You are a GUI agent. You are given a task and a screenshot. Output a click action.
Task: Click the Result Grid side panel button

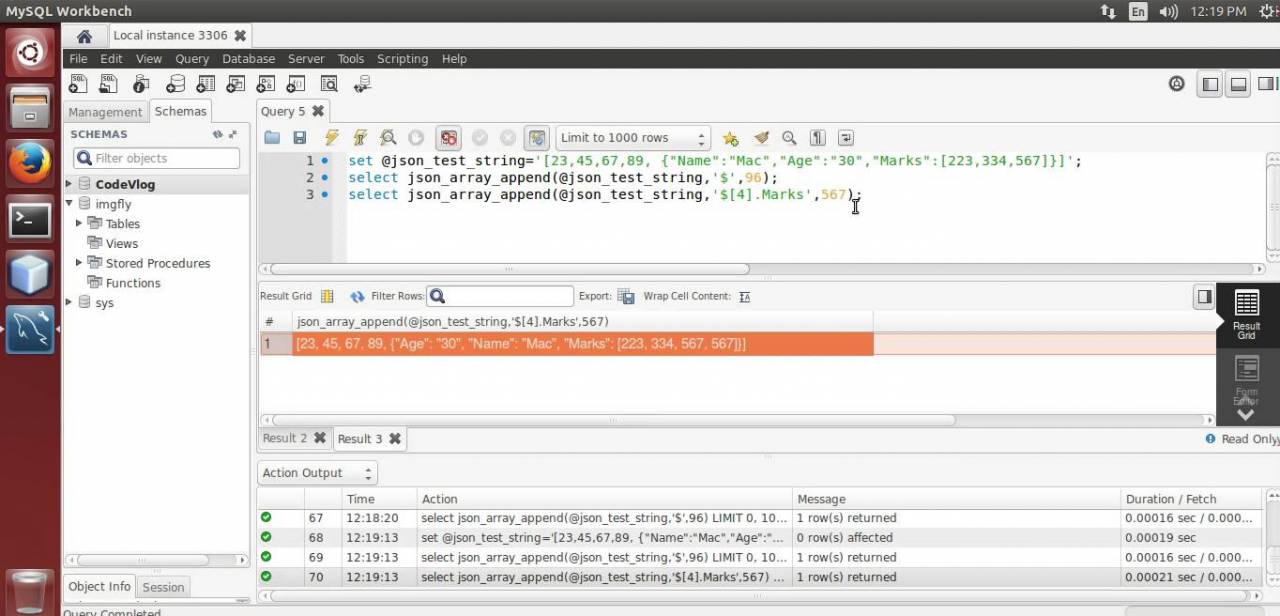[x=1246, y=315]
